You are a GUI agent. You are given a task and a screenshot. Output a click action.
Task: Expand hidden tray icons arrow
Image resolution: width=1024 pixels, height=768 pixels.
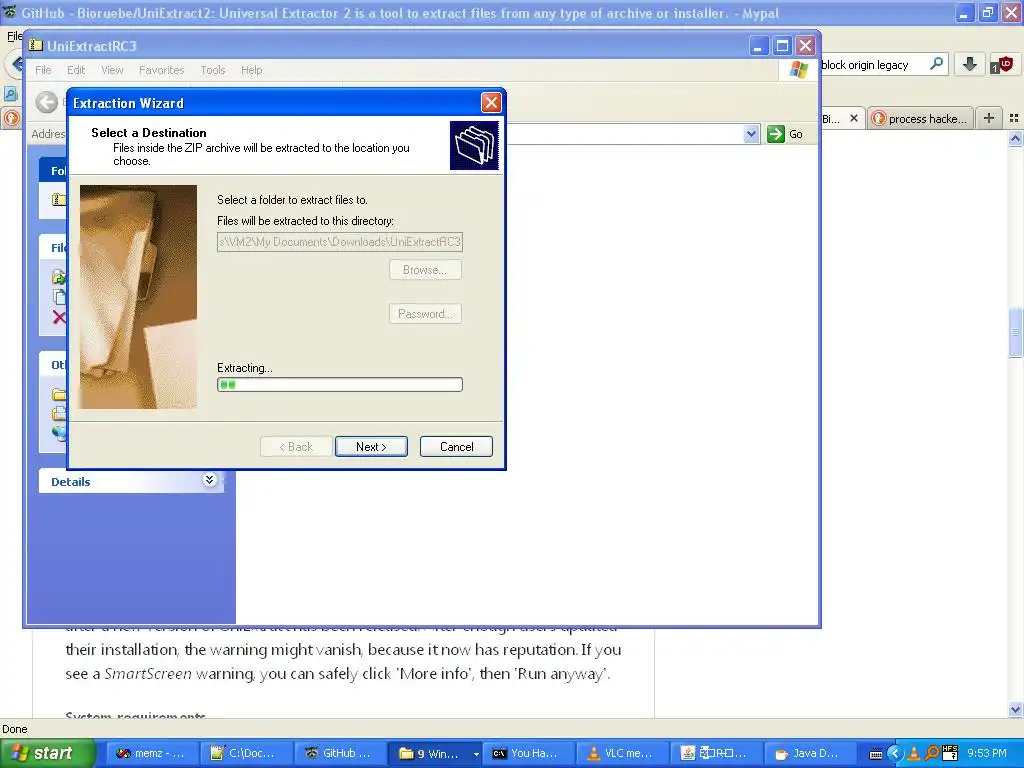tap(895, 754)
